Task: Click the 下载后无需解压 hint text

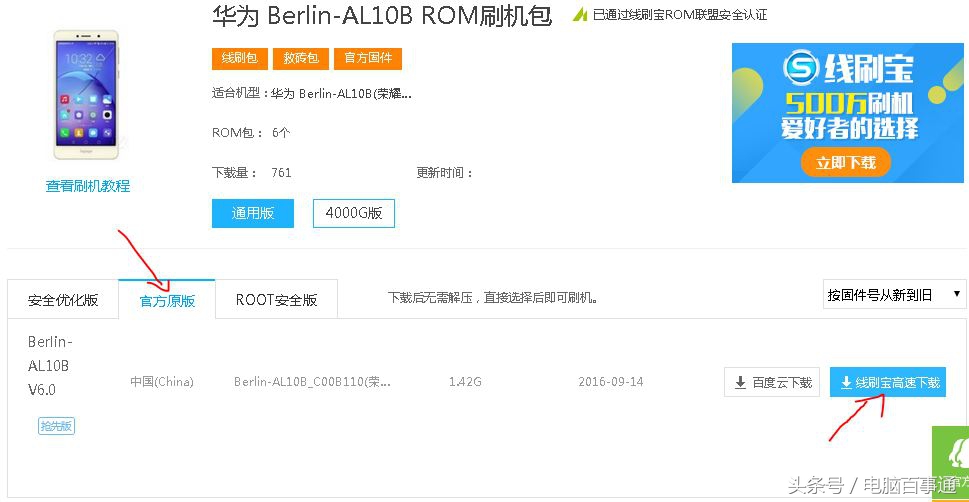Action: (493, 299)
